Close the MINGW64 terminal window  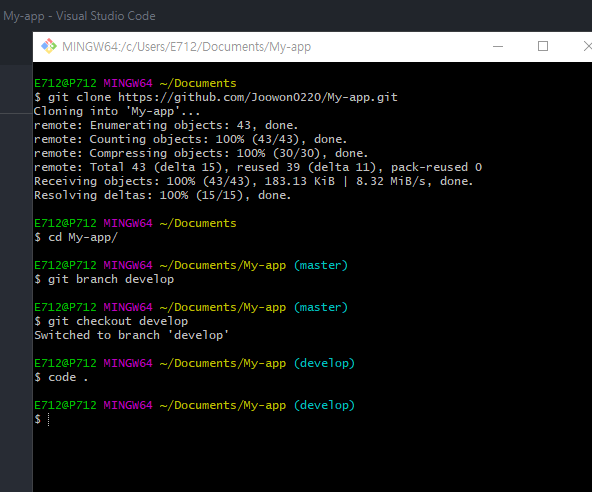(x=587, y=46)
